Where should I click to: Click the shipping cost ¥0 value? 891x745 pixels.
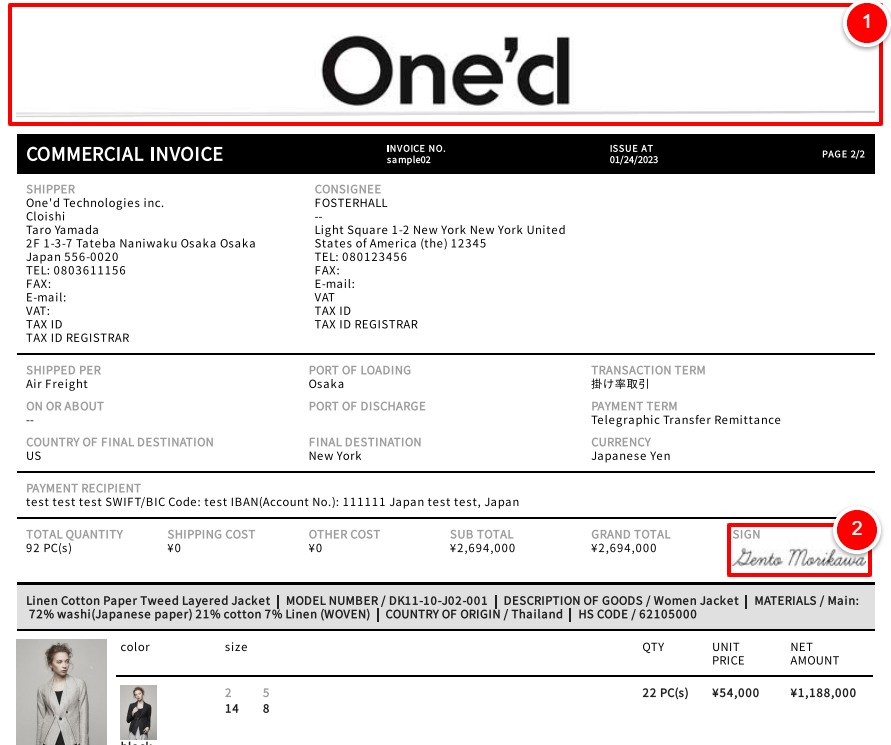pos(174,548)
